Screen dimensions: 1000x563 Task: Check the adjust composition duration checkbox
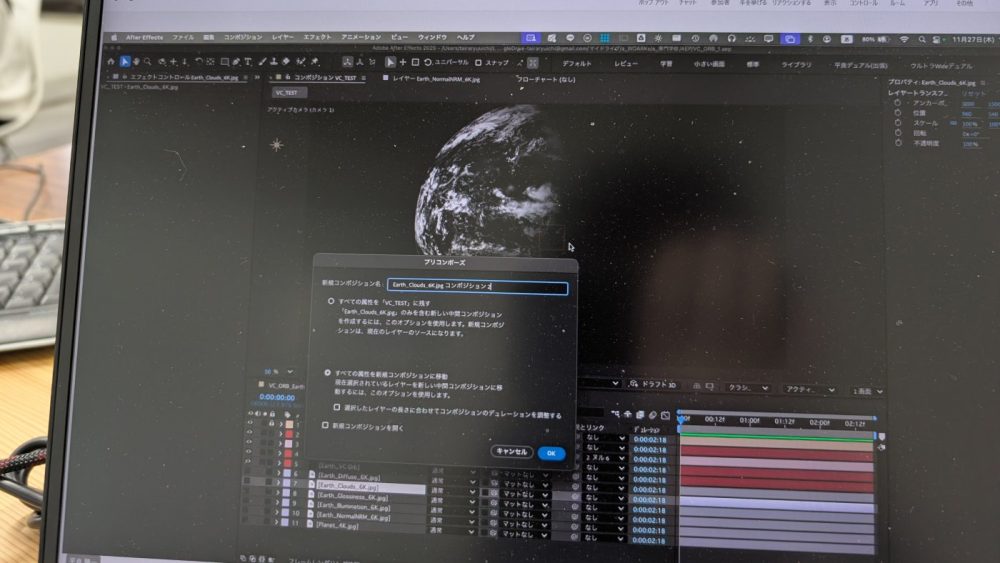click(x=337, y=407)
